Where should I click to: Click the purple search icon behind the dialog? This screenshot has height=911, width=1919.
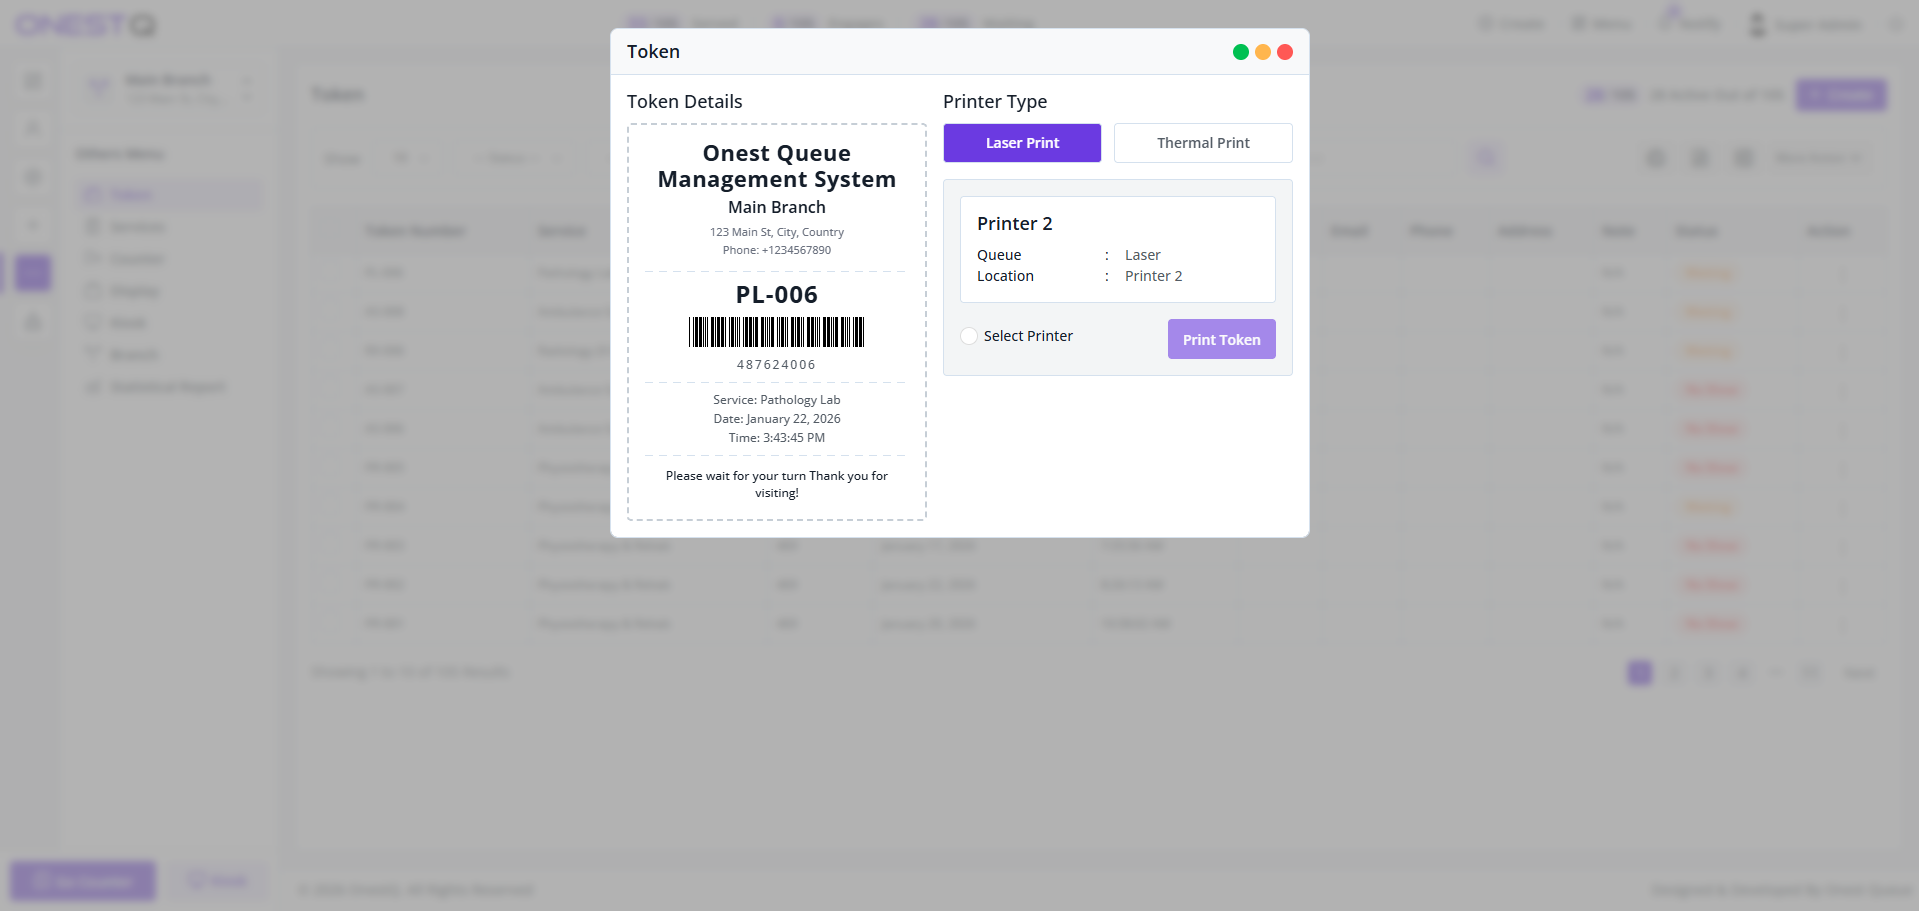point(1485,158)
